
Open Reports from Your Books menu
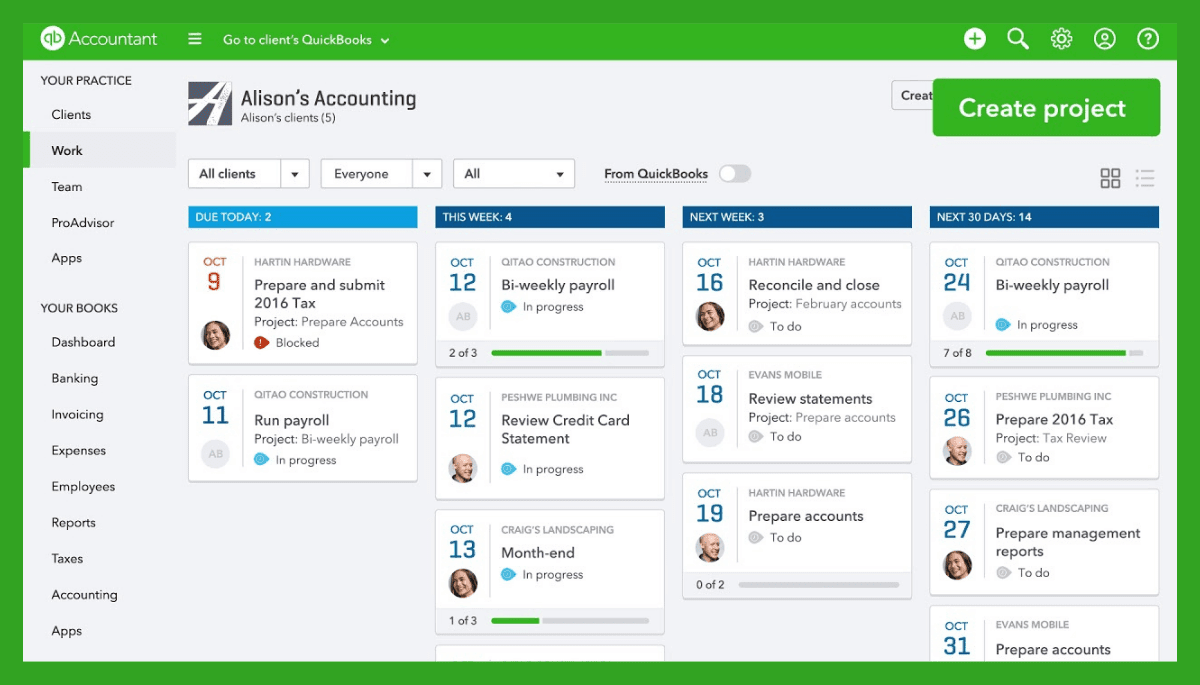72,522
